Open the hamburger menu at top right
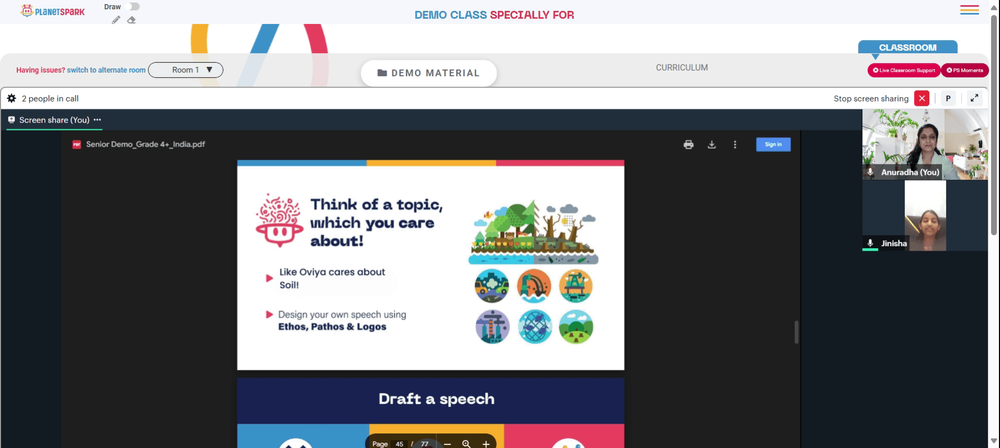The height and width of the screenshot is (448, 1000). pos(969,10)
